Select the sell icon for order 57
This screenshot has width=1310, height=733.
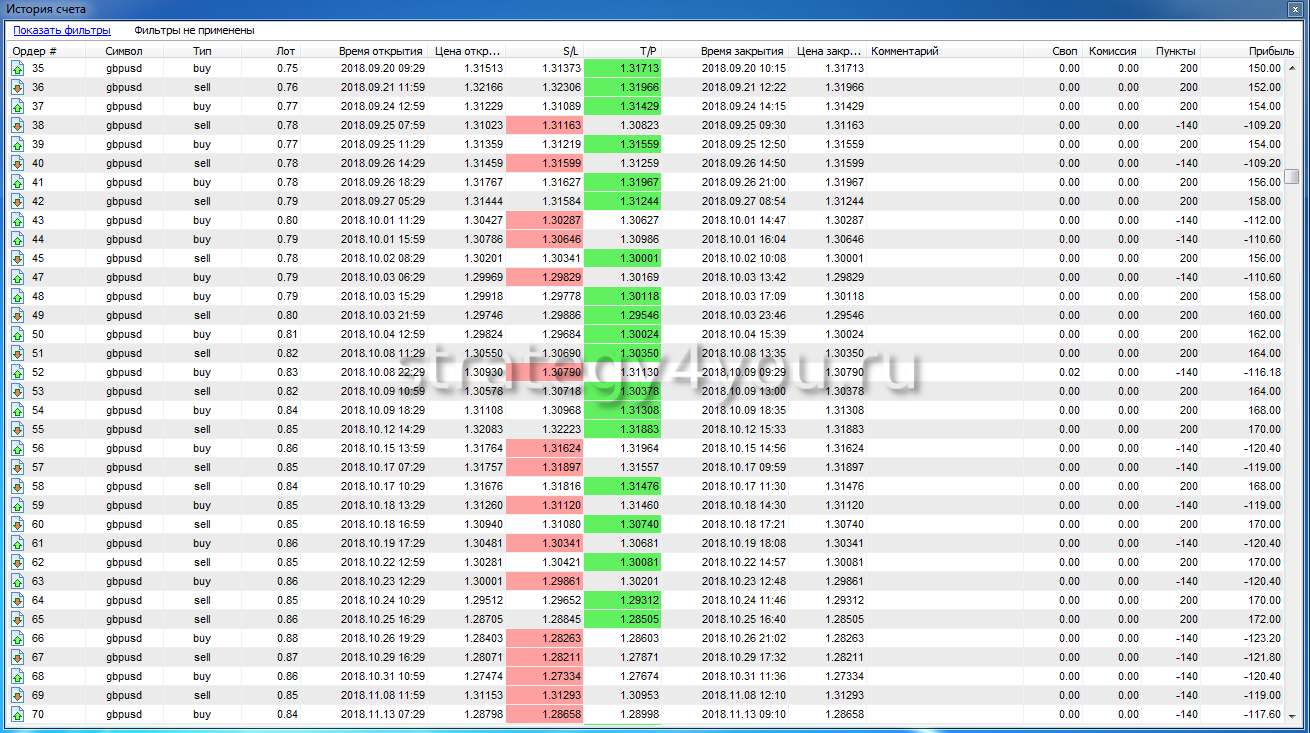[x=18, y=467]
